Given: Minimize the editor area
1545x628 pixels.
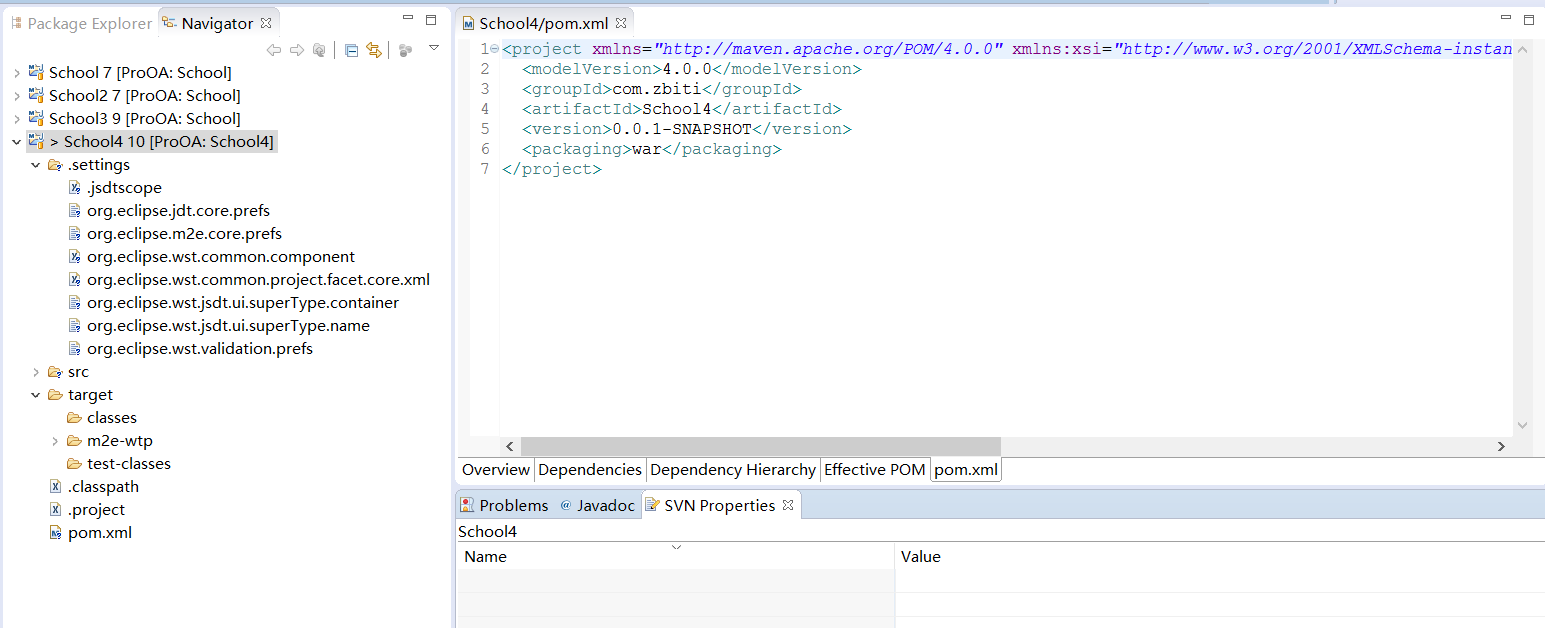Looking at the screenshot, I should (1506, 19).
